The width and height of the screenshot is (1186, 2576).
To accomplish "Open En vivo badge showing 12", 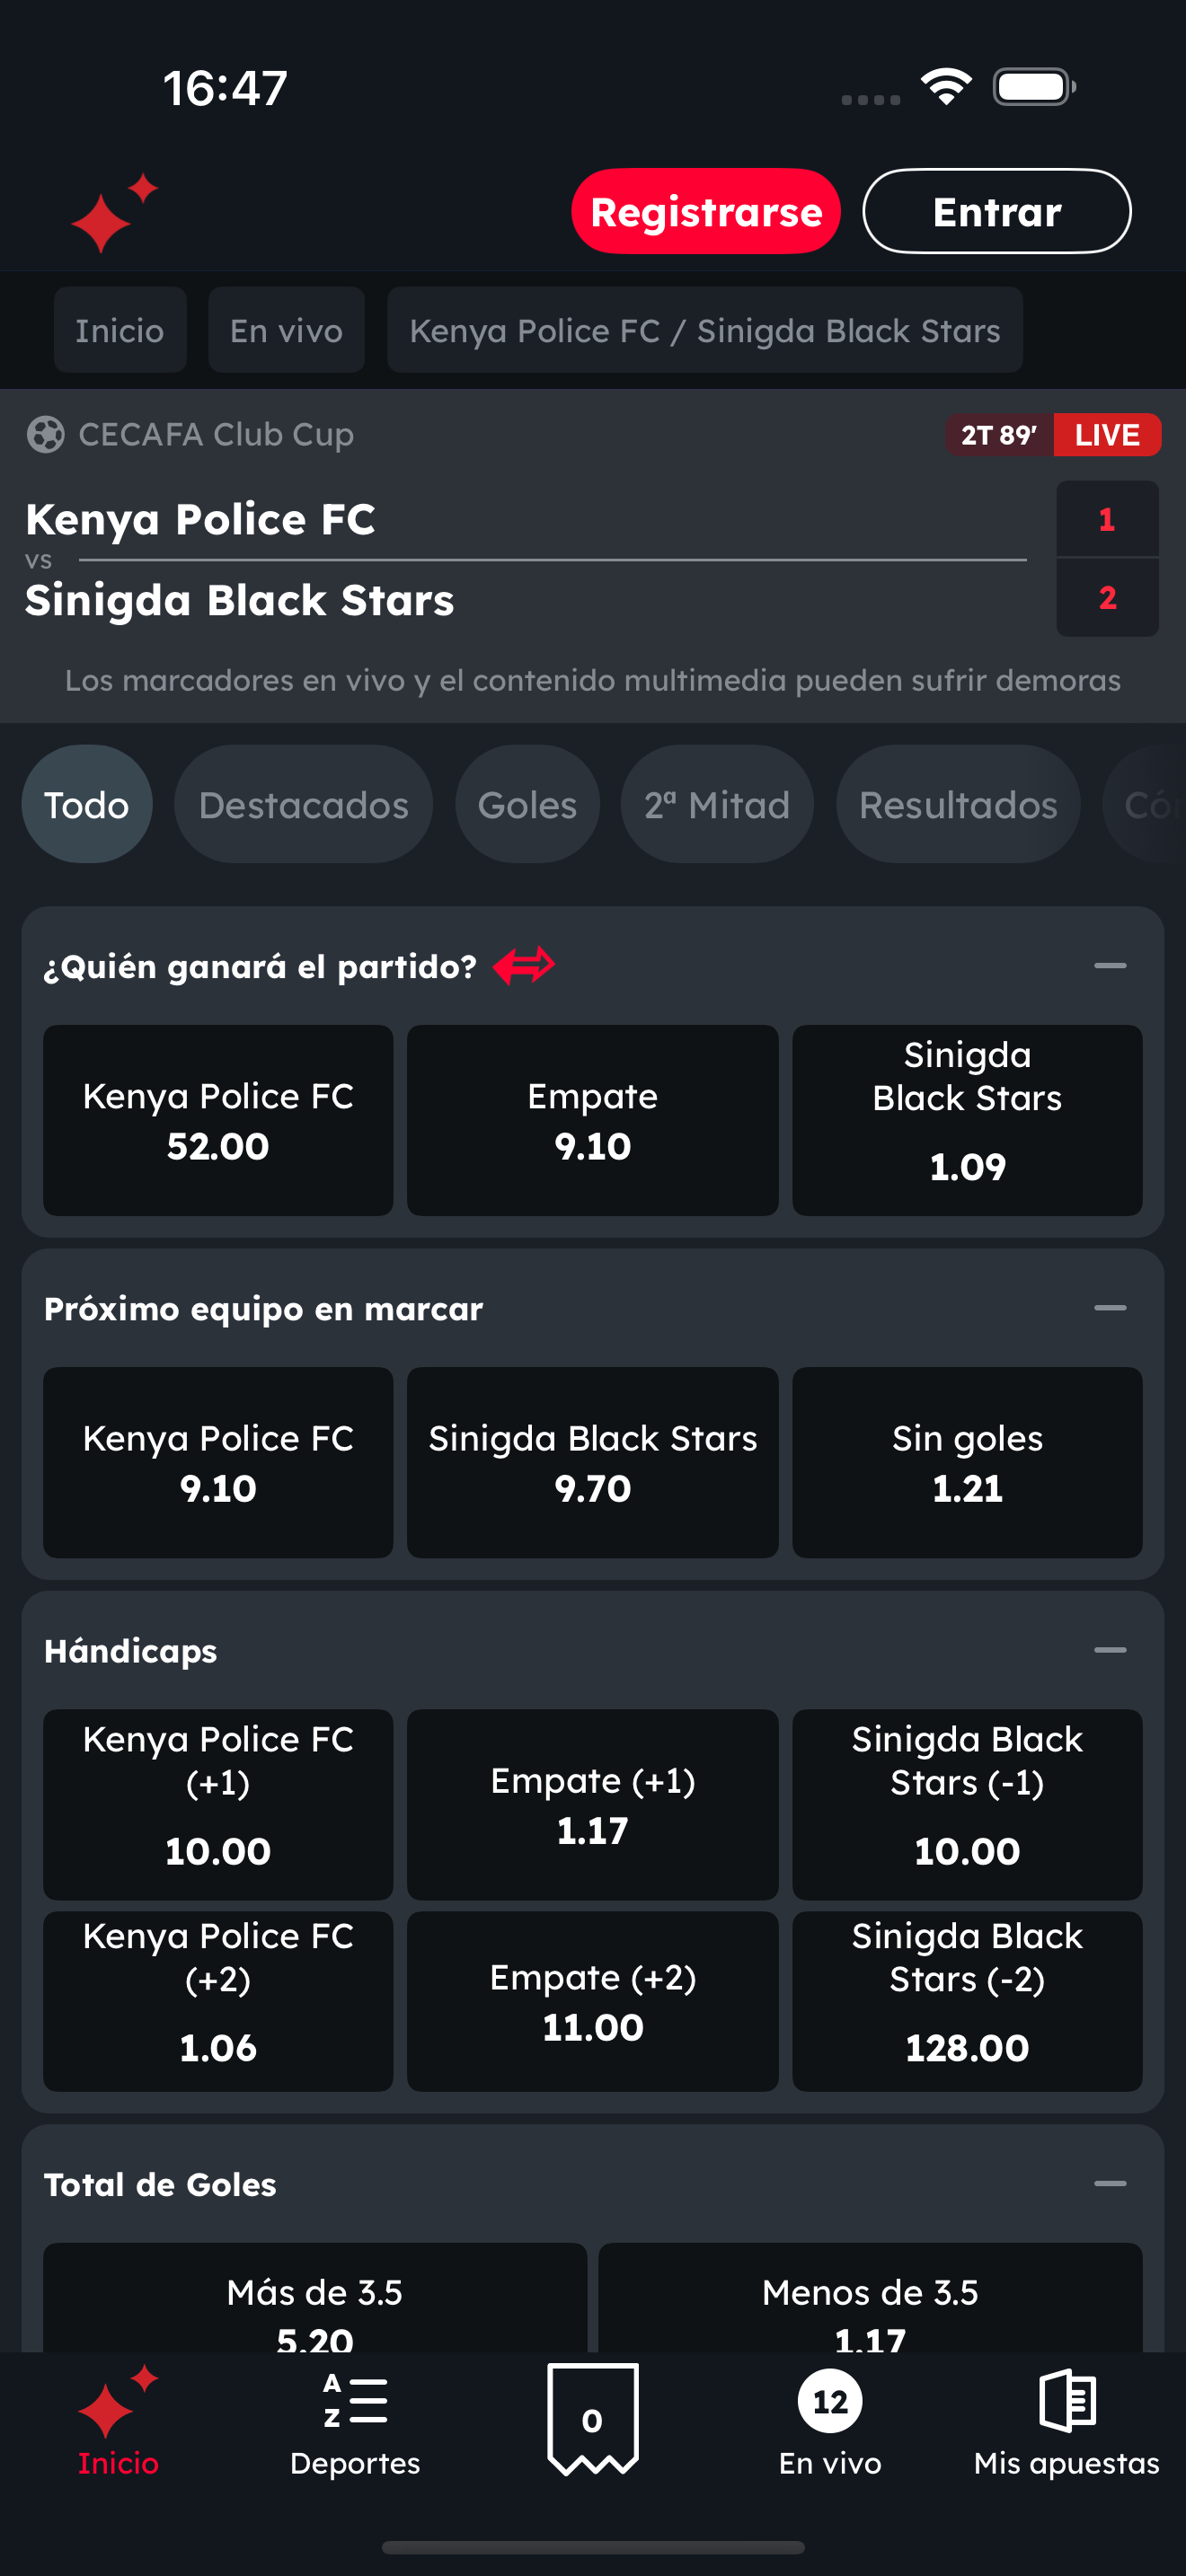I will 830,2401.
